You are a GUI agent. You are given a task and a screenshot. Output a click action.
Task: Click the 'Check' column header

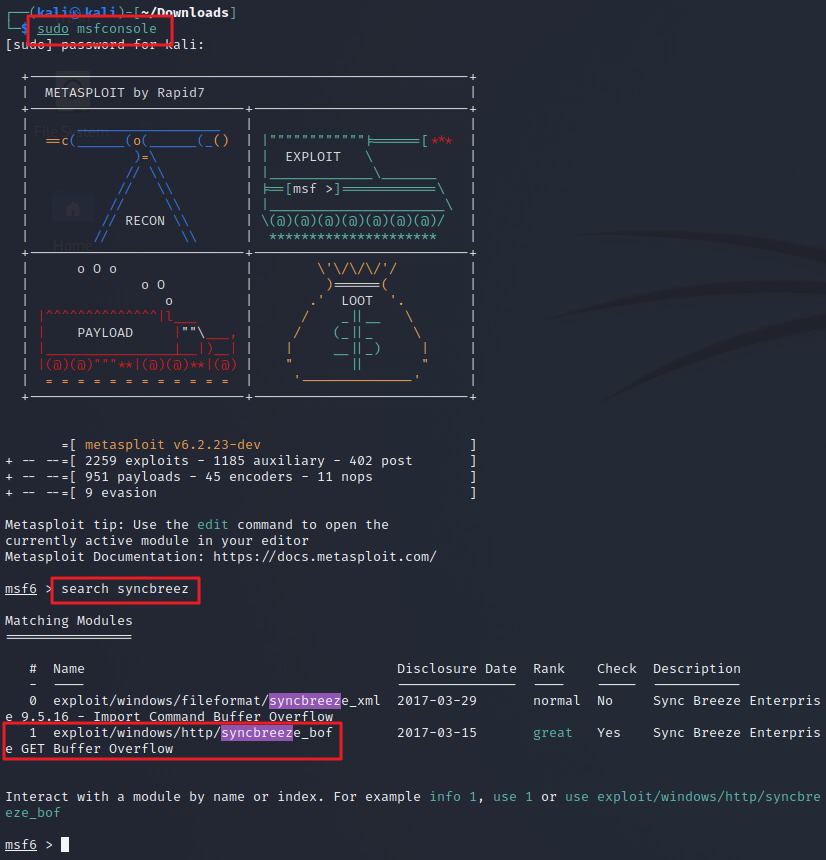coord(616,669)
